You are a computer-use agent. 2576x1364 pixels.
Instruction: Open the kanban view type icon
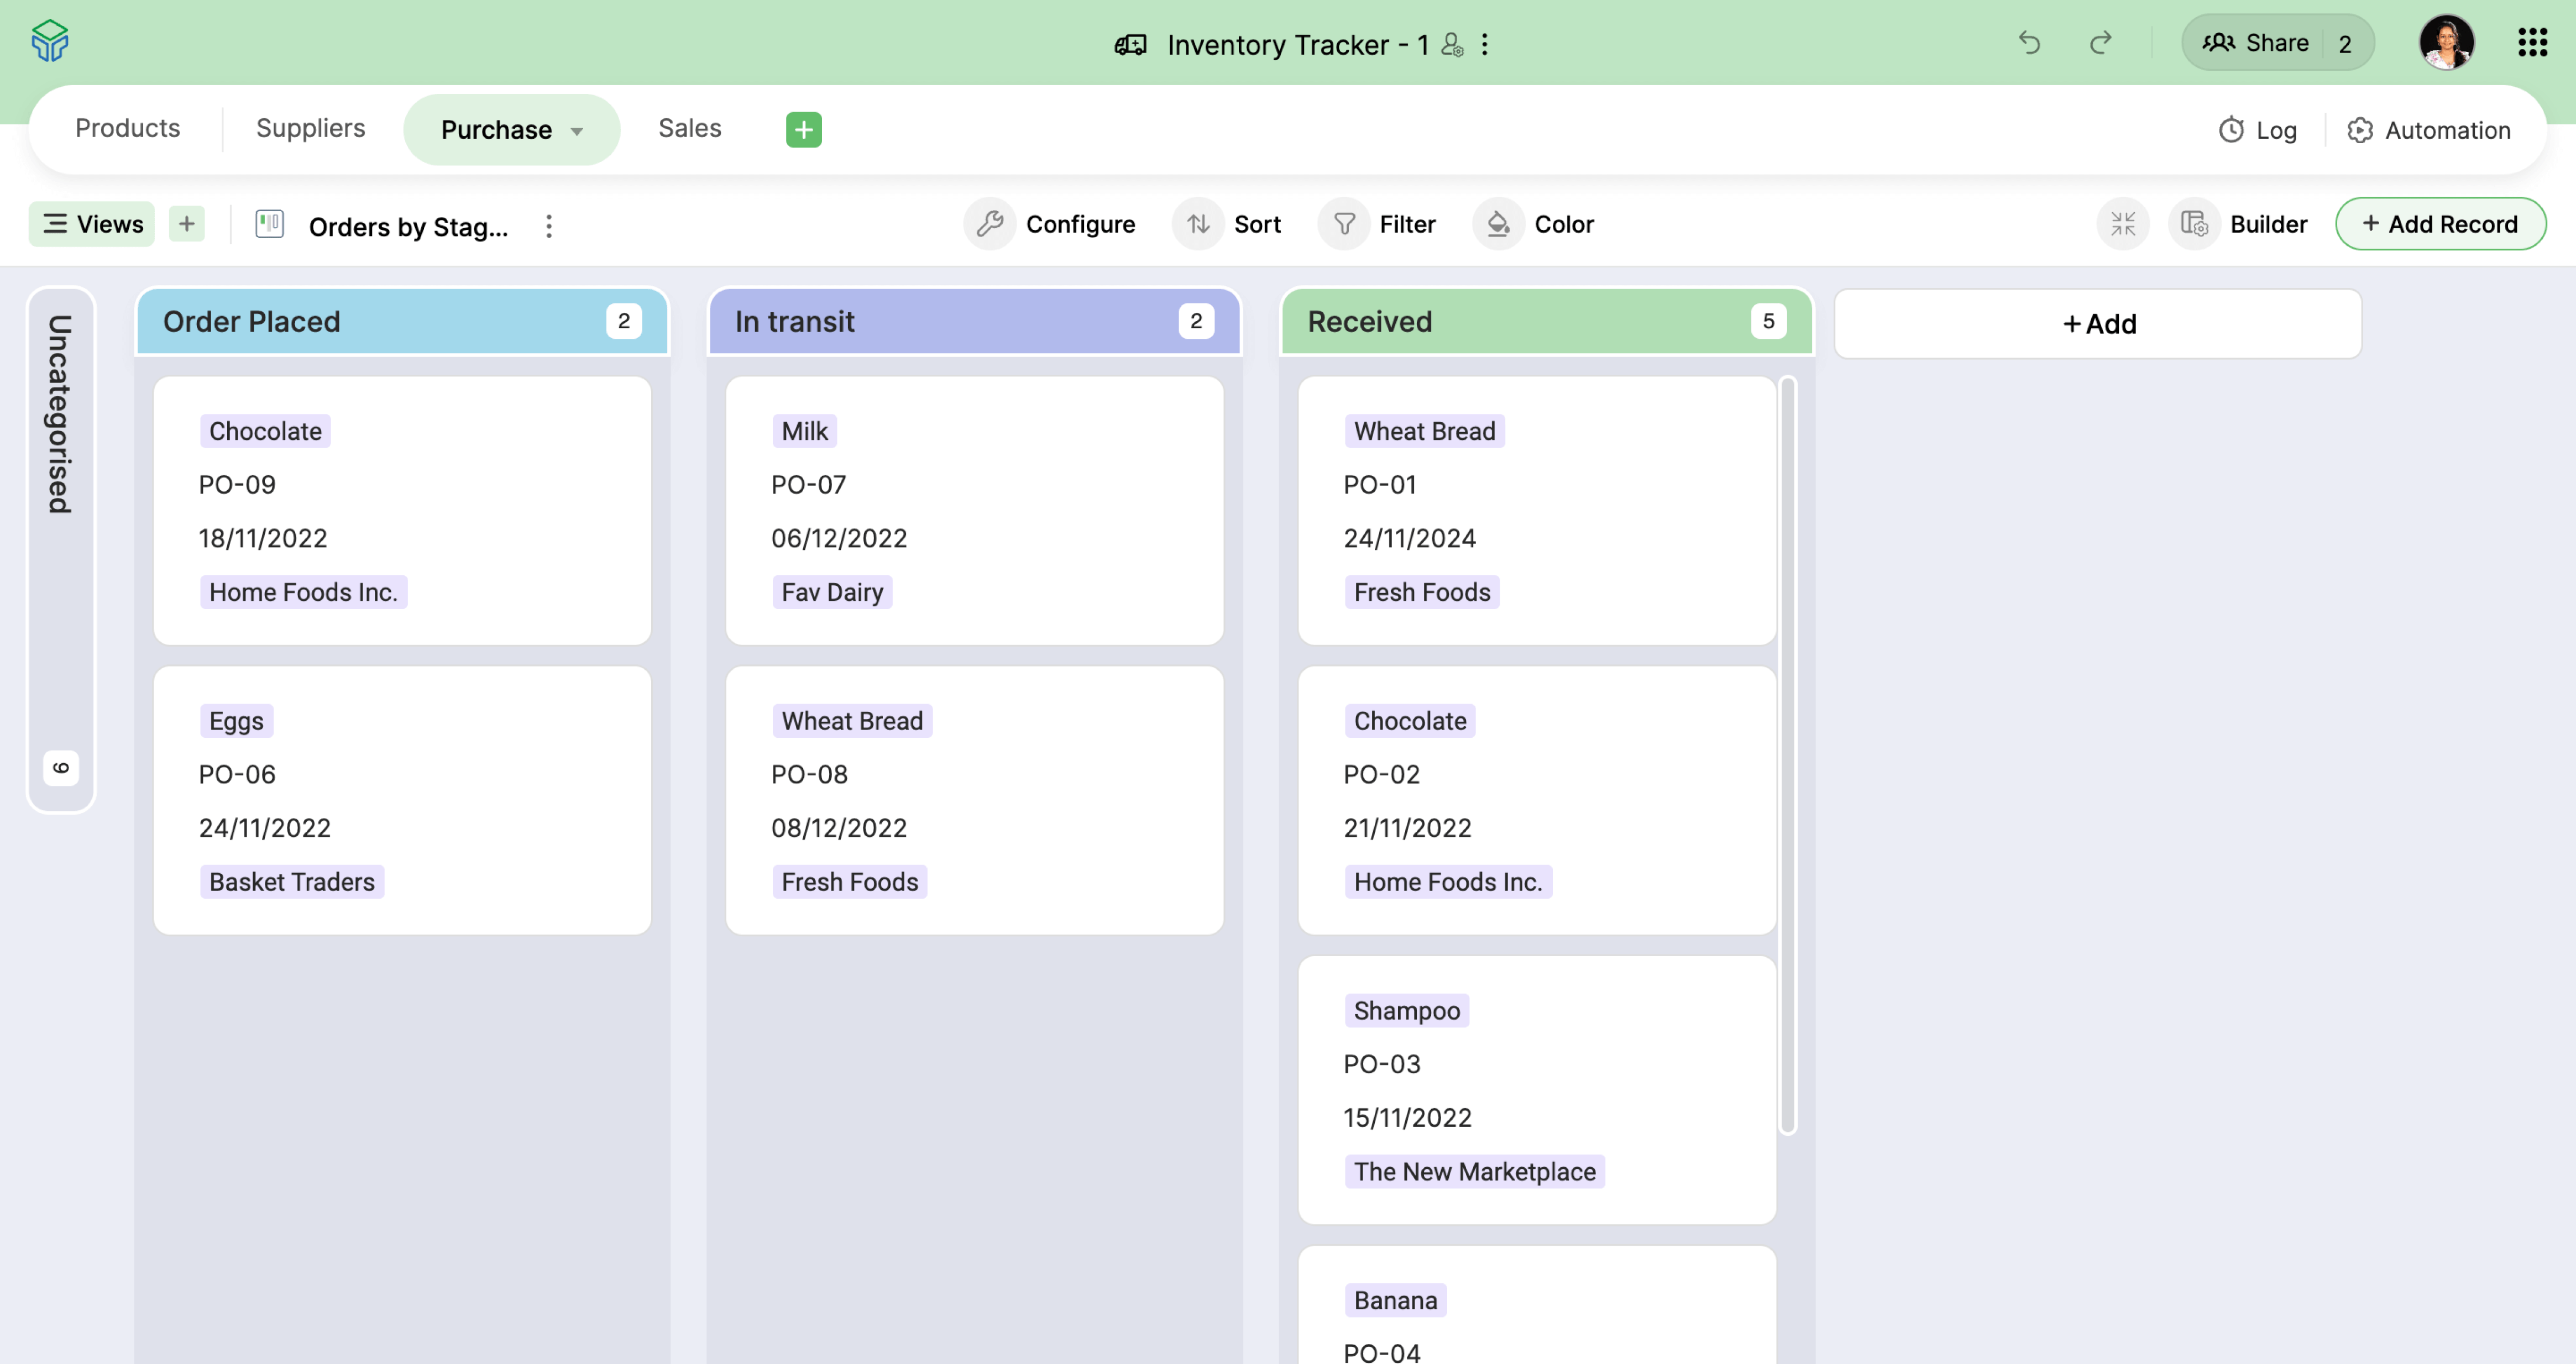pos(270,224)
